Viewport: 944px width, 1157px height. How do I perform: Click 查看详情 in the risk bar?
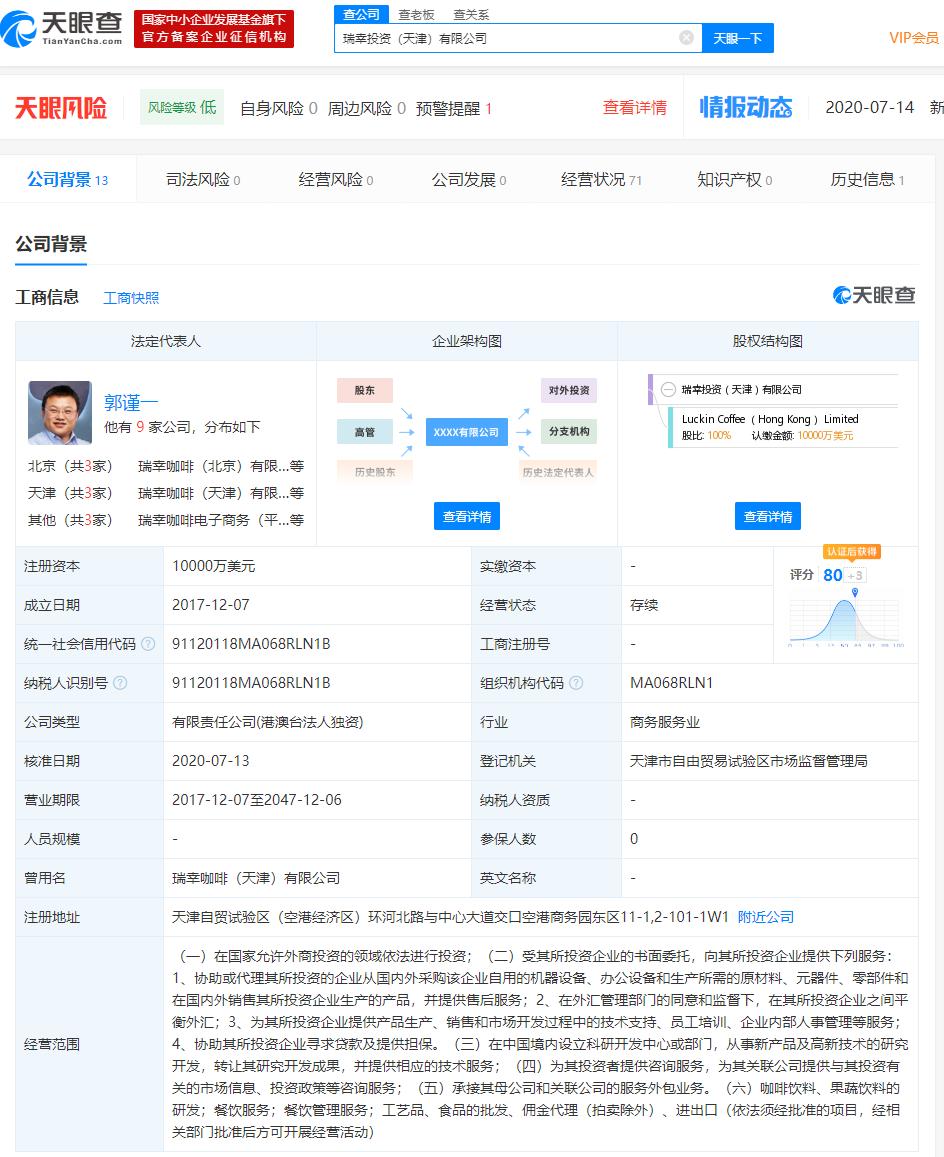(x=635, y=108)
